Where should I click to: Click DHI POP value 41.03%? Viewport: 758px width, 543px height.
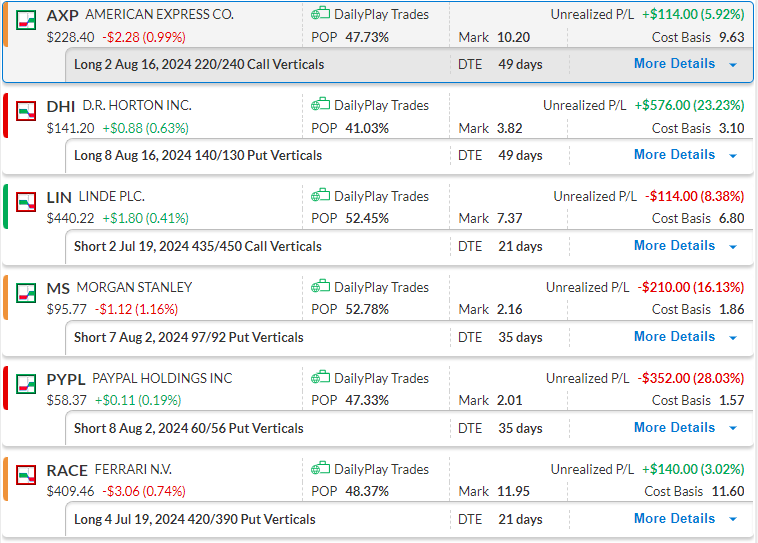(367, 128)
